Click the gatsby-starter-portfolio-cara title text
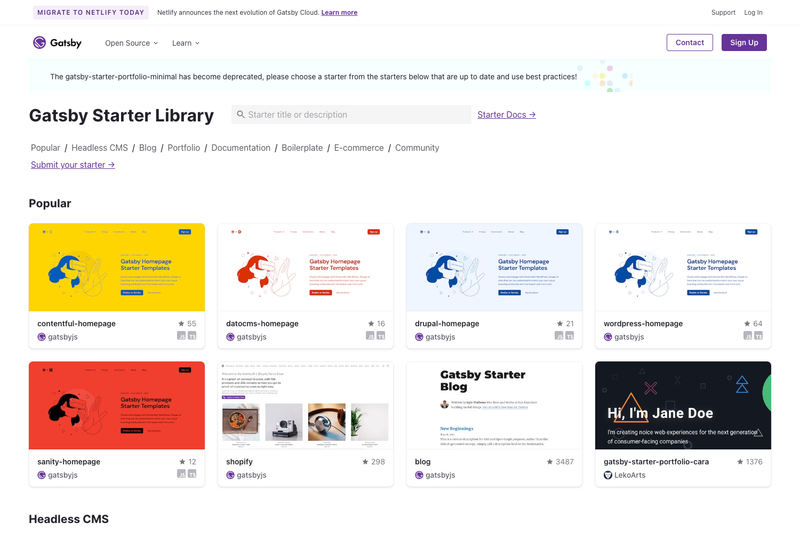The height and width of the screenshot is (533, 800). (x=656, y=462)
